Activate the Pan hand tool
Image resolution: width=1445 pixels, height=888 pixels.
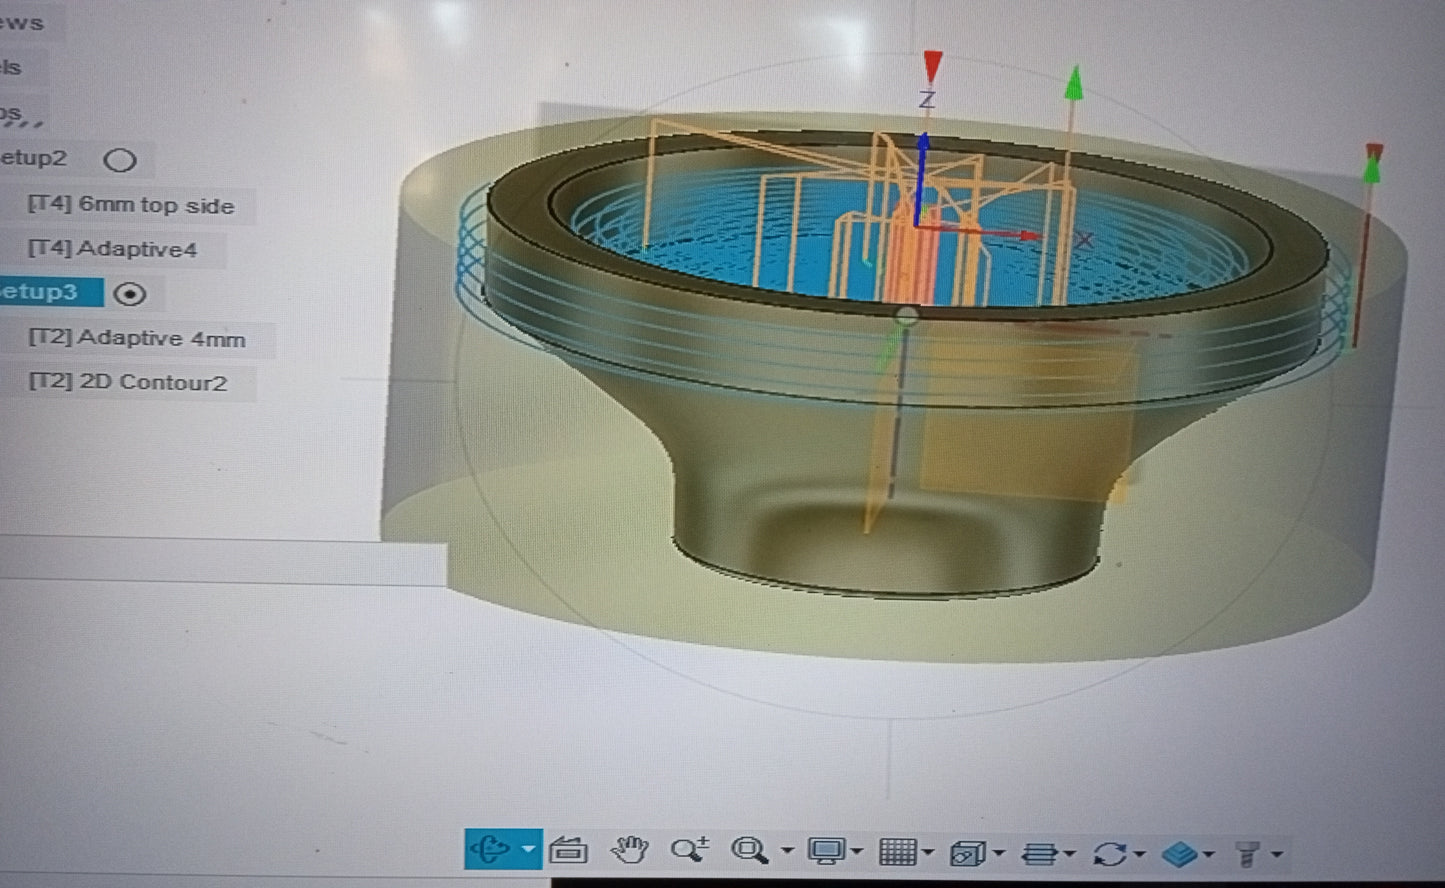[629, 850]
